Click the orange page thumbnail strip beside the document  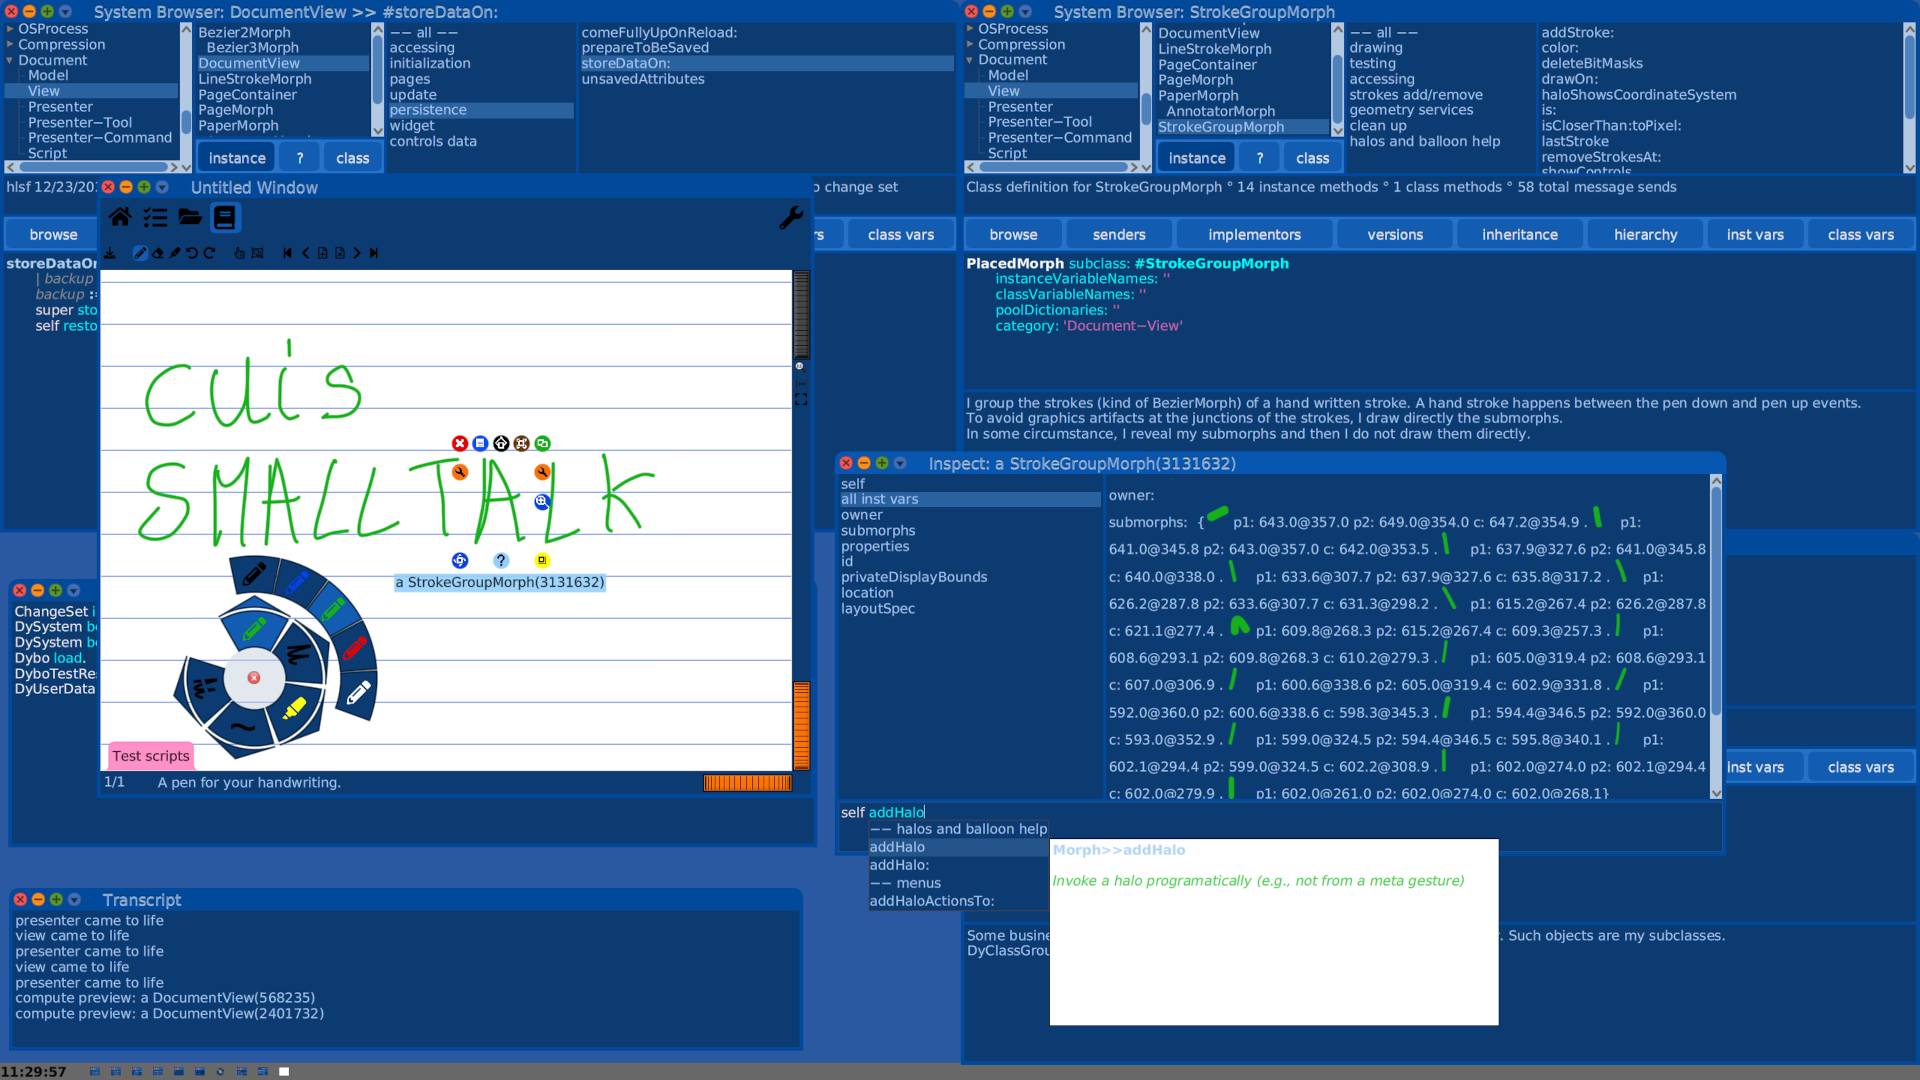[x=801, y=725]
